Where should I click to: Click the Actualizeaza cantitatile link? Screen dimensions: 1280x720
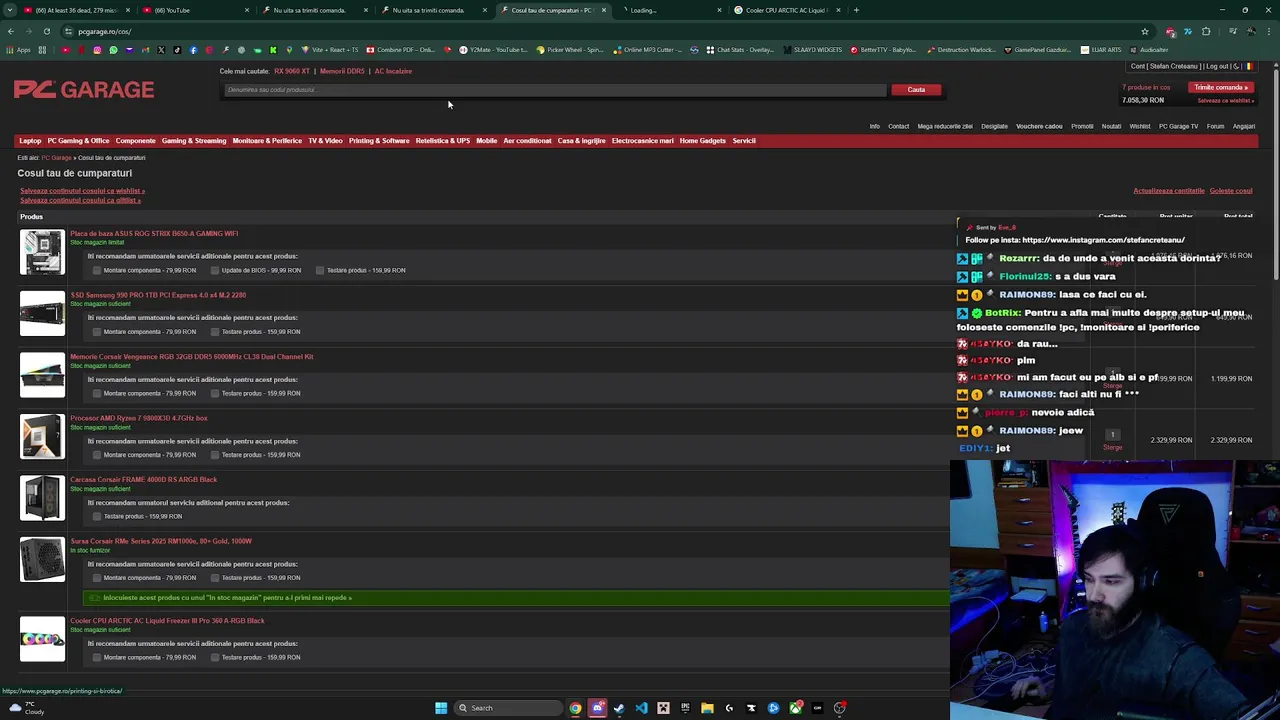[x=1168, y=191]
